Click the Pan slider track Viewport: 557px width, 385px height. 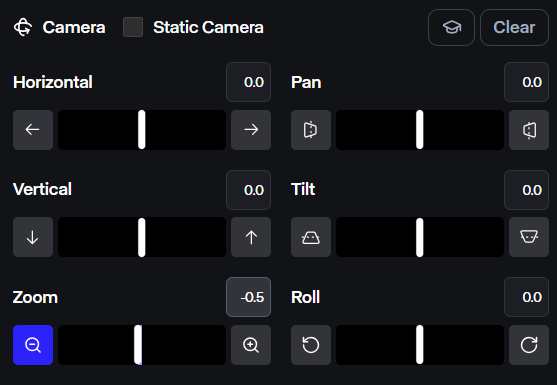(420, 130)
